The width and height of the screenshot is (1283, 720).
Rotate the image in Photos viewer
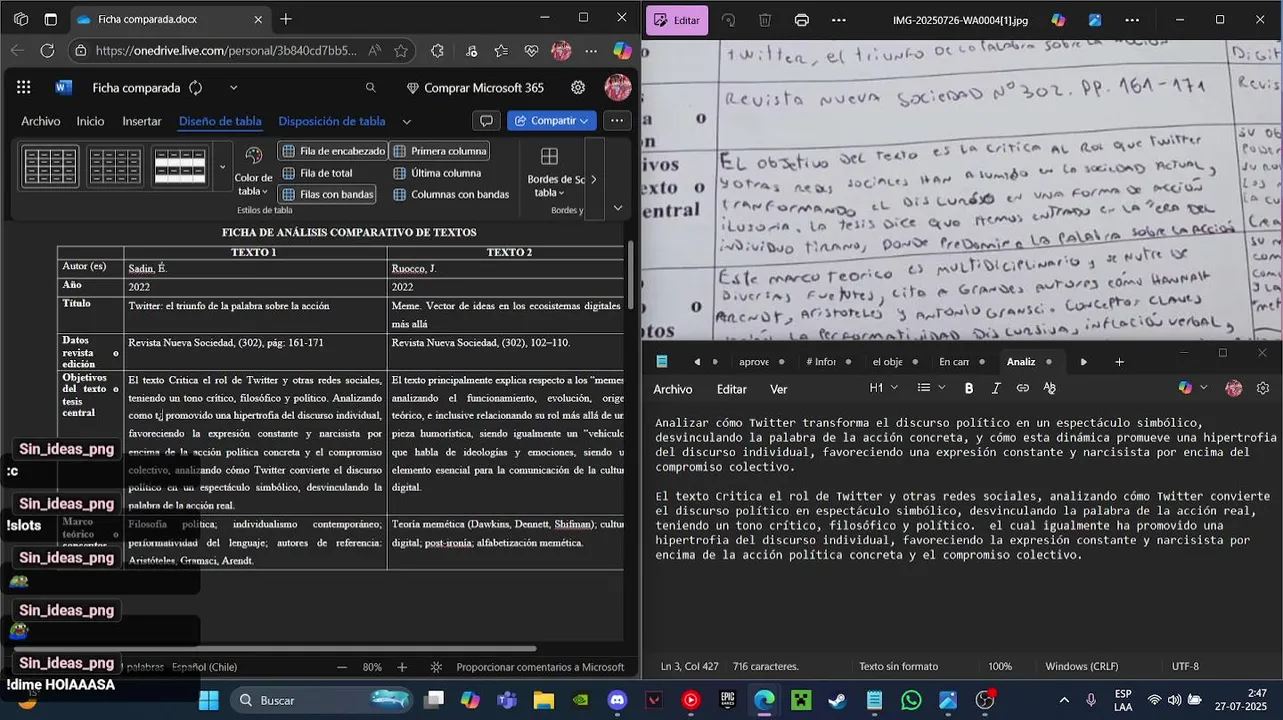(728, 20)
